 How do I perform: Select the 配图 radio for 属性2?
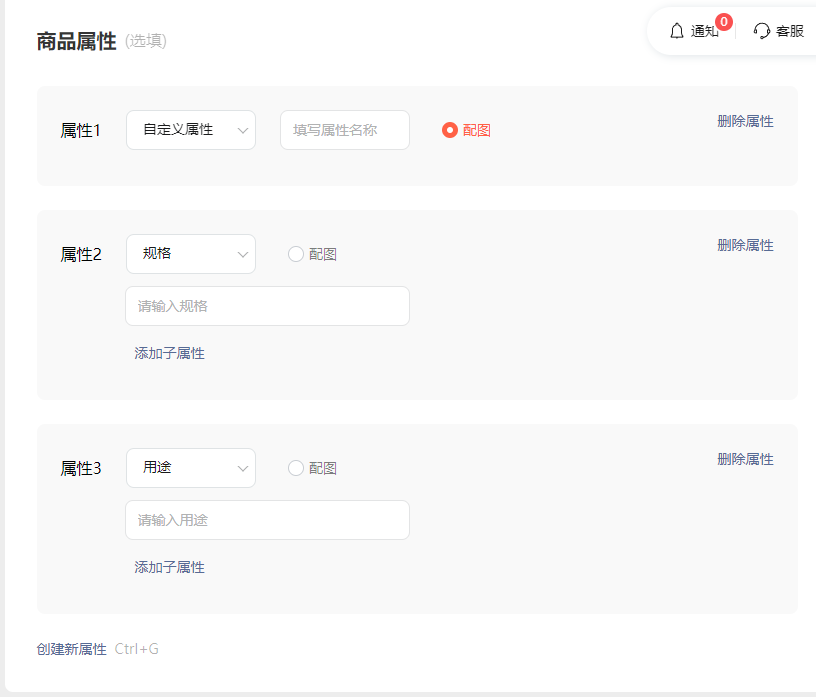[296, 254]
